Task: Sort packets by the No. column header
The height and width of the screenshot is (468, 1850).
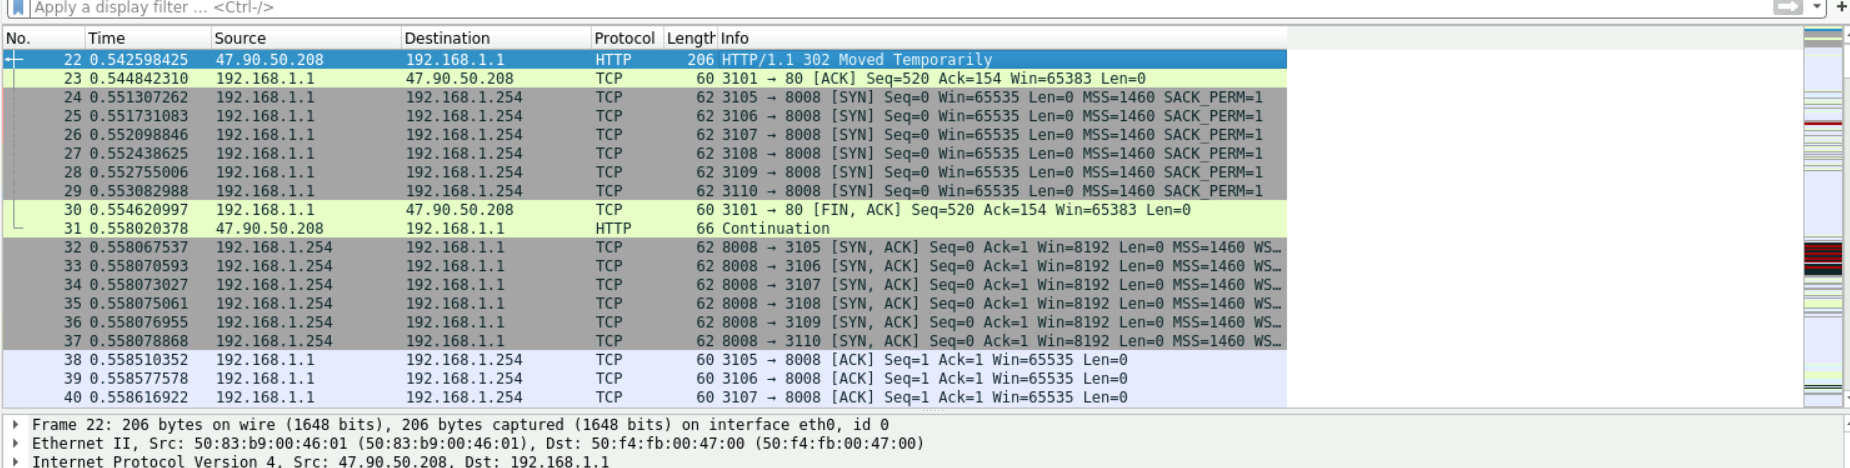Action: pos(43,38)
